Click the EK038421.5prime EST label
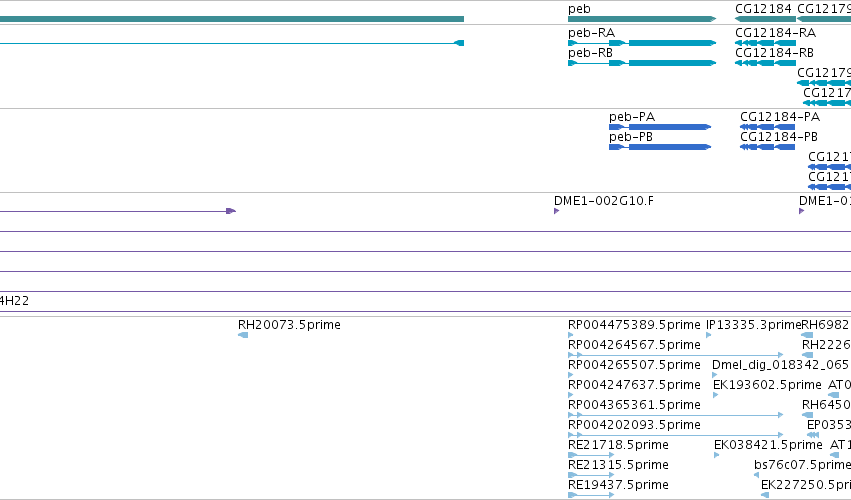 click(x=768, y=445)
